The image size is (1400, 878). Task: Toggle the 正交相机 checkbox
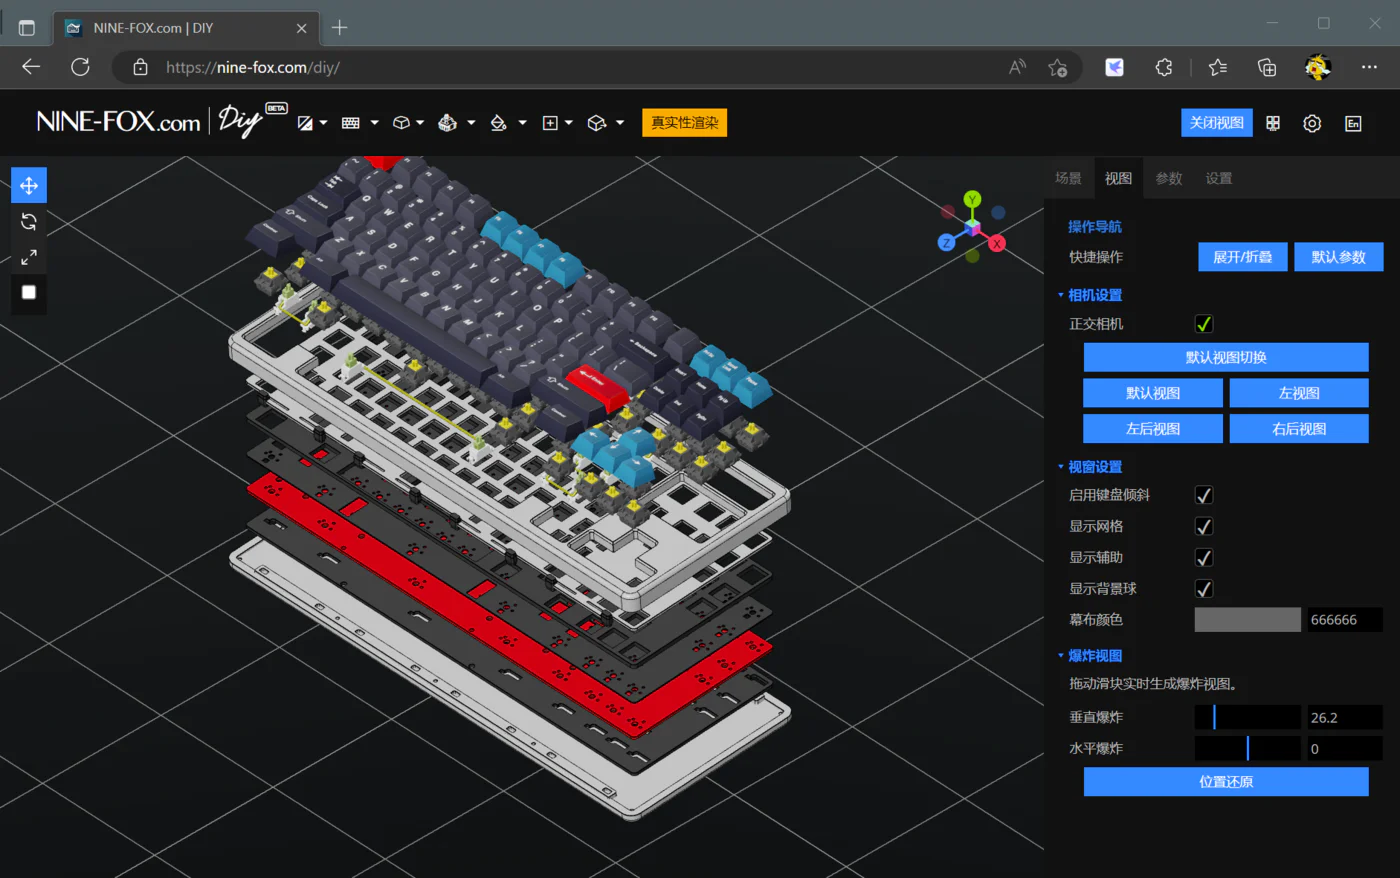click(1204, 324)
